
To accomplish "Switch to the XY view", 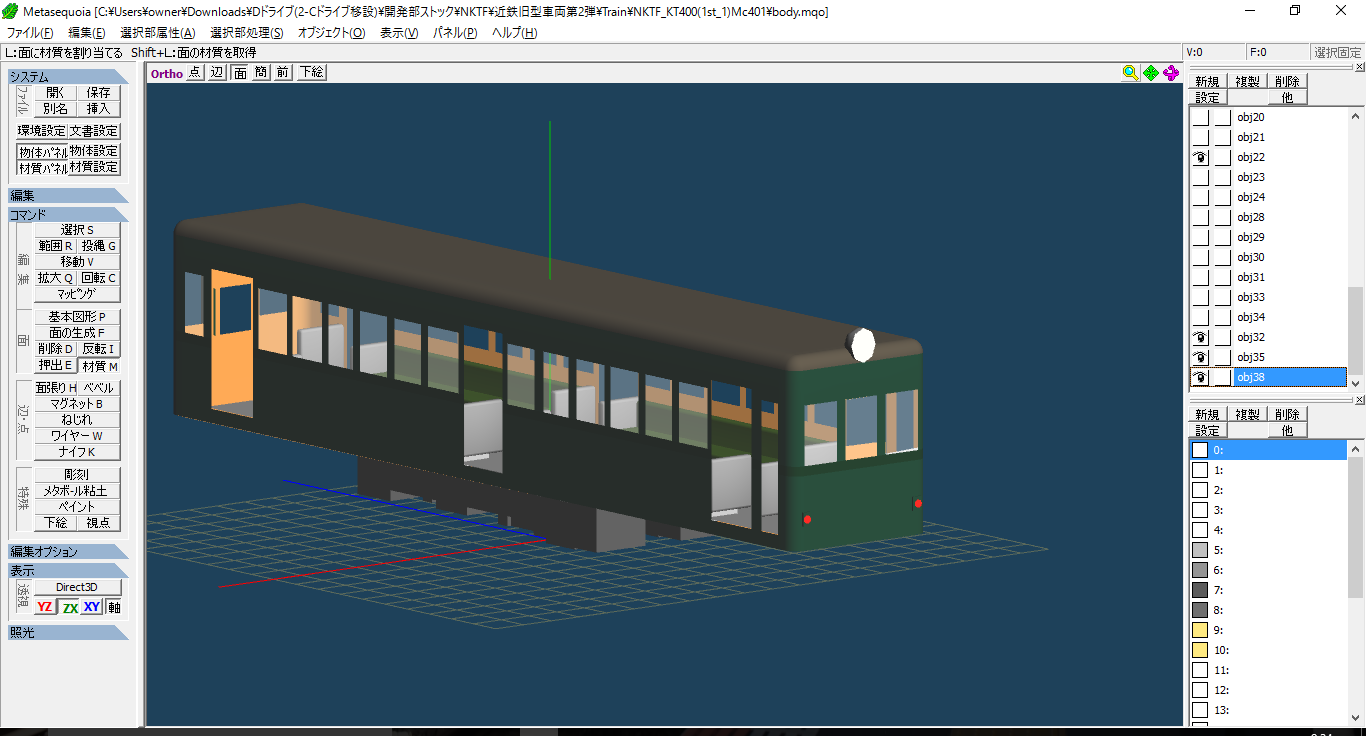I will pos(92,607).
